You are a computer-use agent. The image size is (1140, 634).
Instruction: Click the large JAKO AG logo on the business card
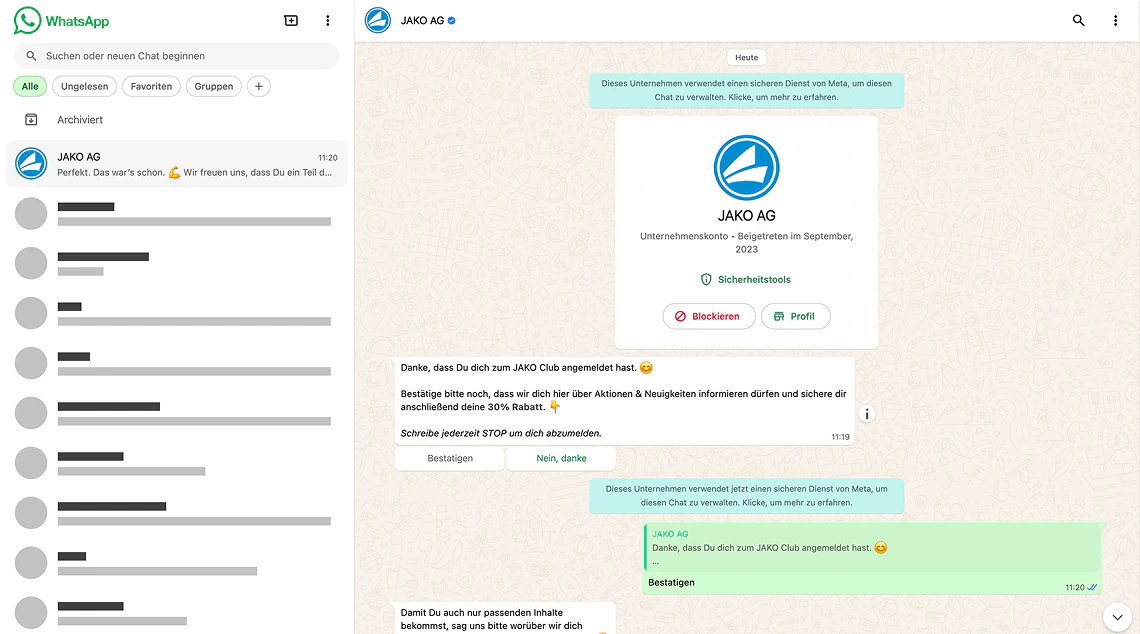coord(747,168)
